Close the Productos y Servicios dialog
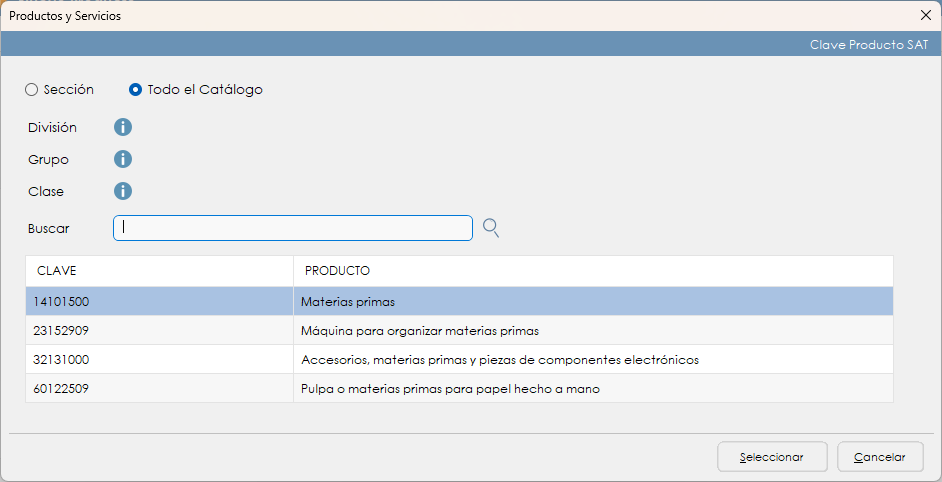 click(925, 15)
